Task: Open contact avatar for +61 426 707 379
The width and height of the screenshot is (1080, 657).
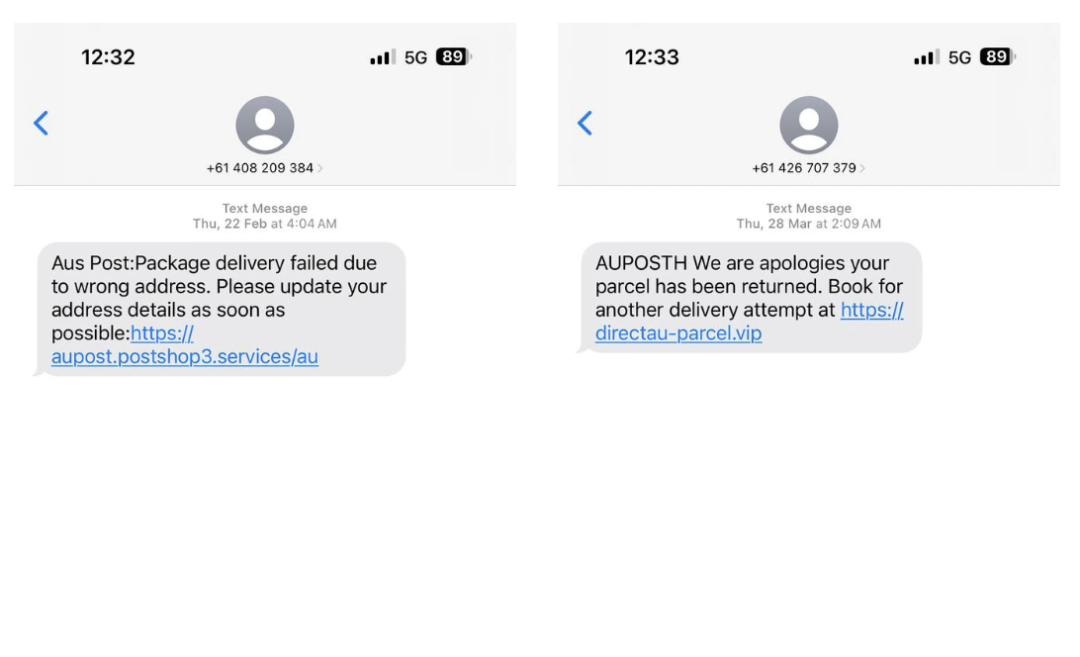Action: point(809,125)
